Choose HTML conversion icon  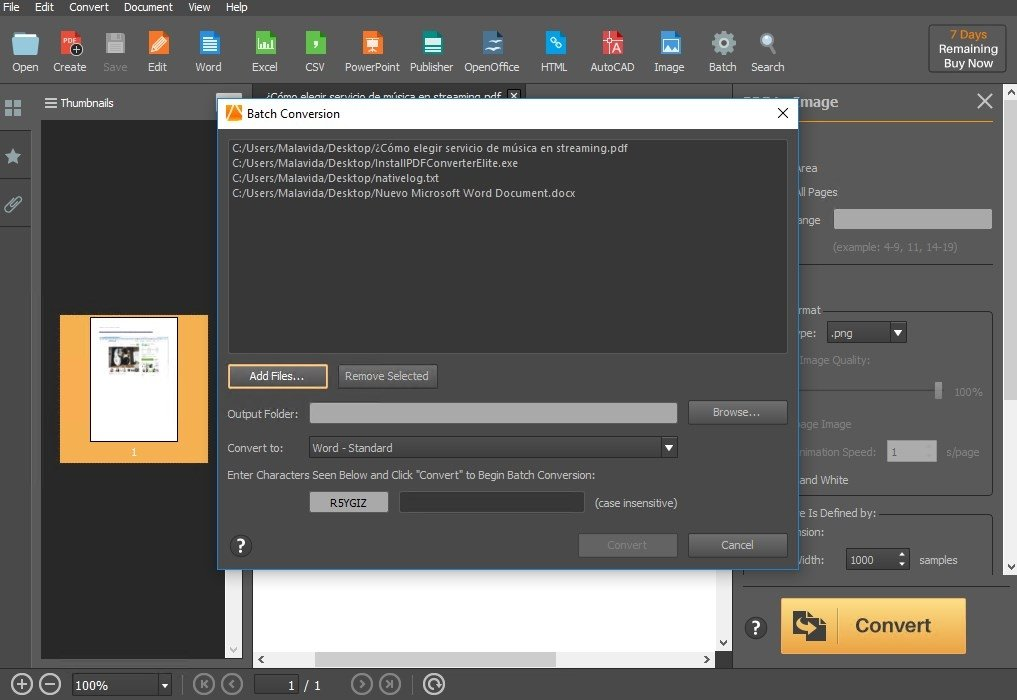point(555,52)
